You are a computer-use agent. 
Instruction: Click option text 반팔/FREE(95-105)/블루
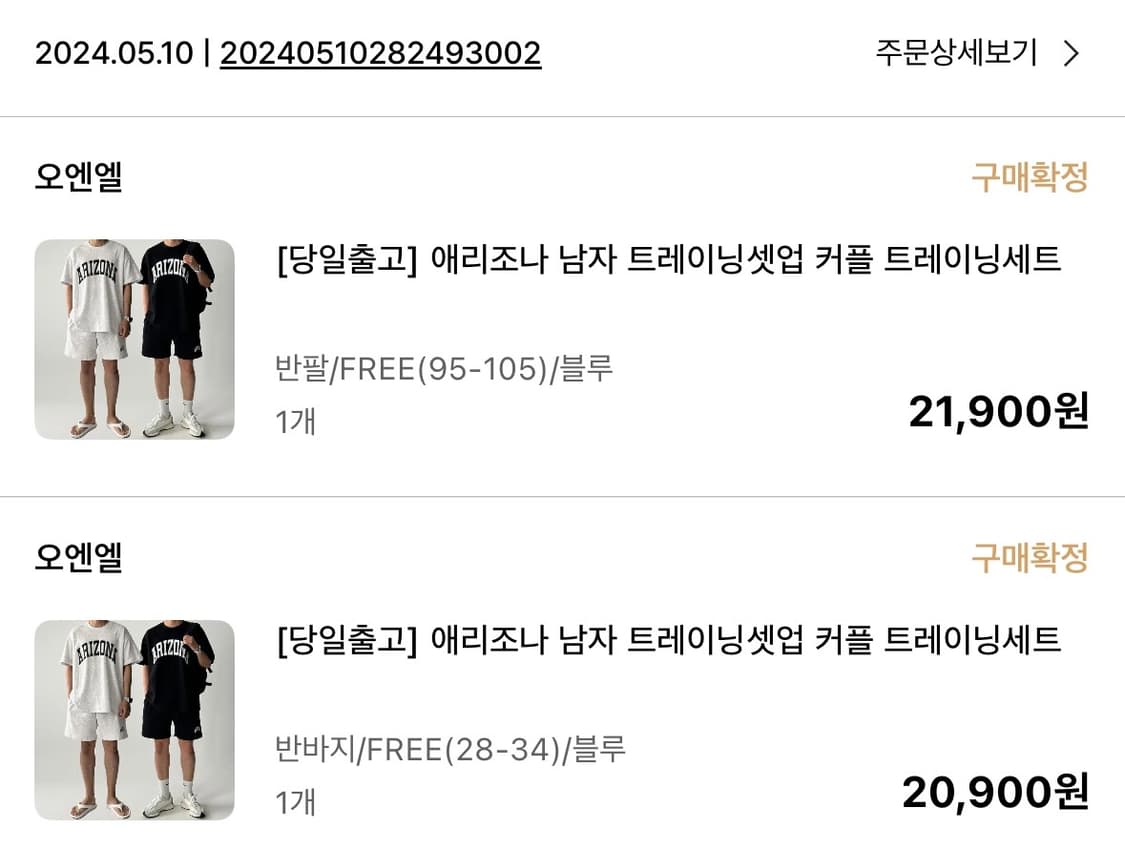click(x=443, y=369)
